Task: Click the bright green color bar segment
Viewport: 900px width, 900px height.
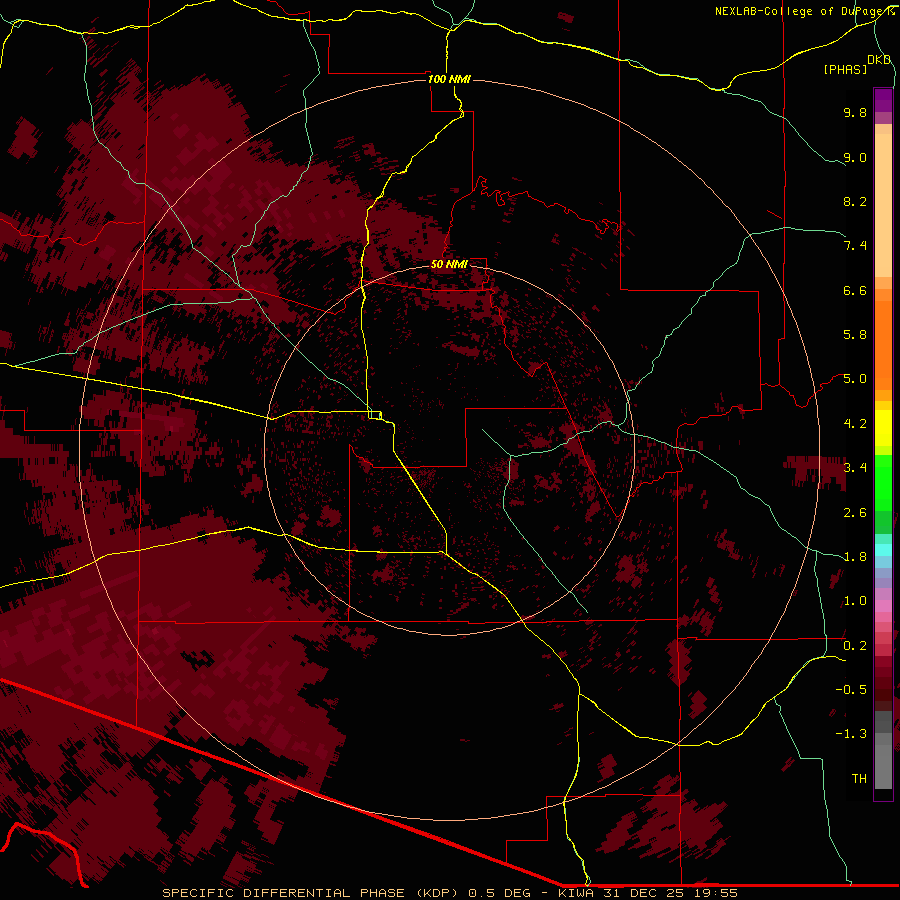Action: (883, 483)
